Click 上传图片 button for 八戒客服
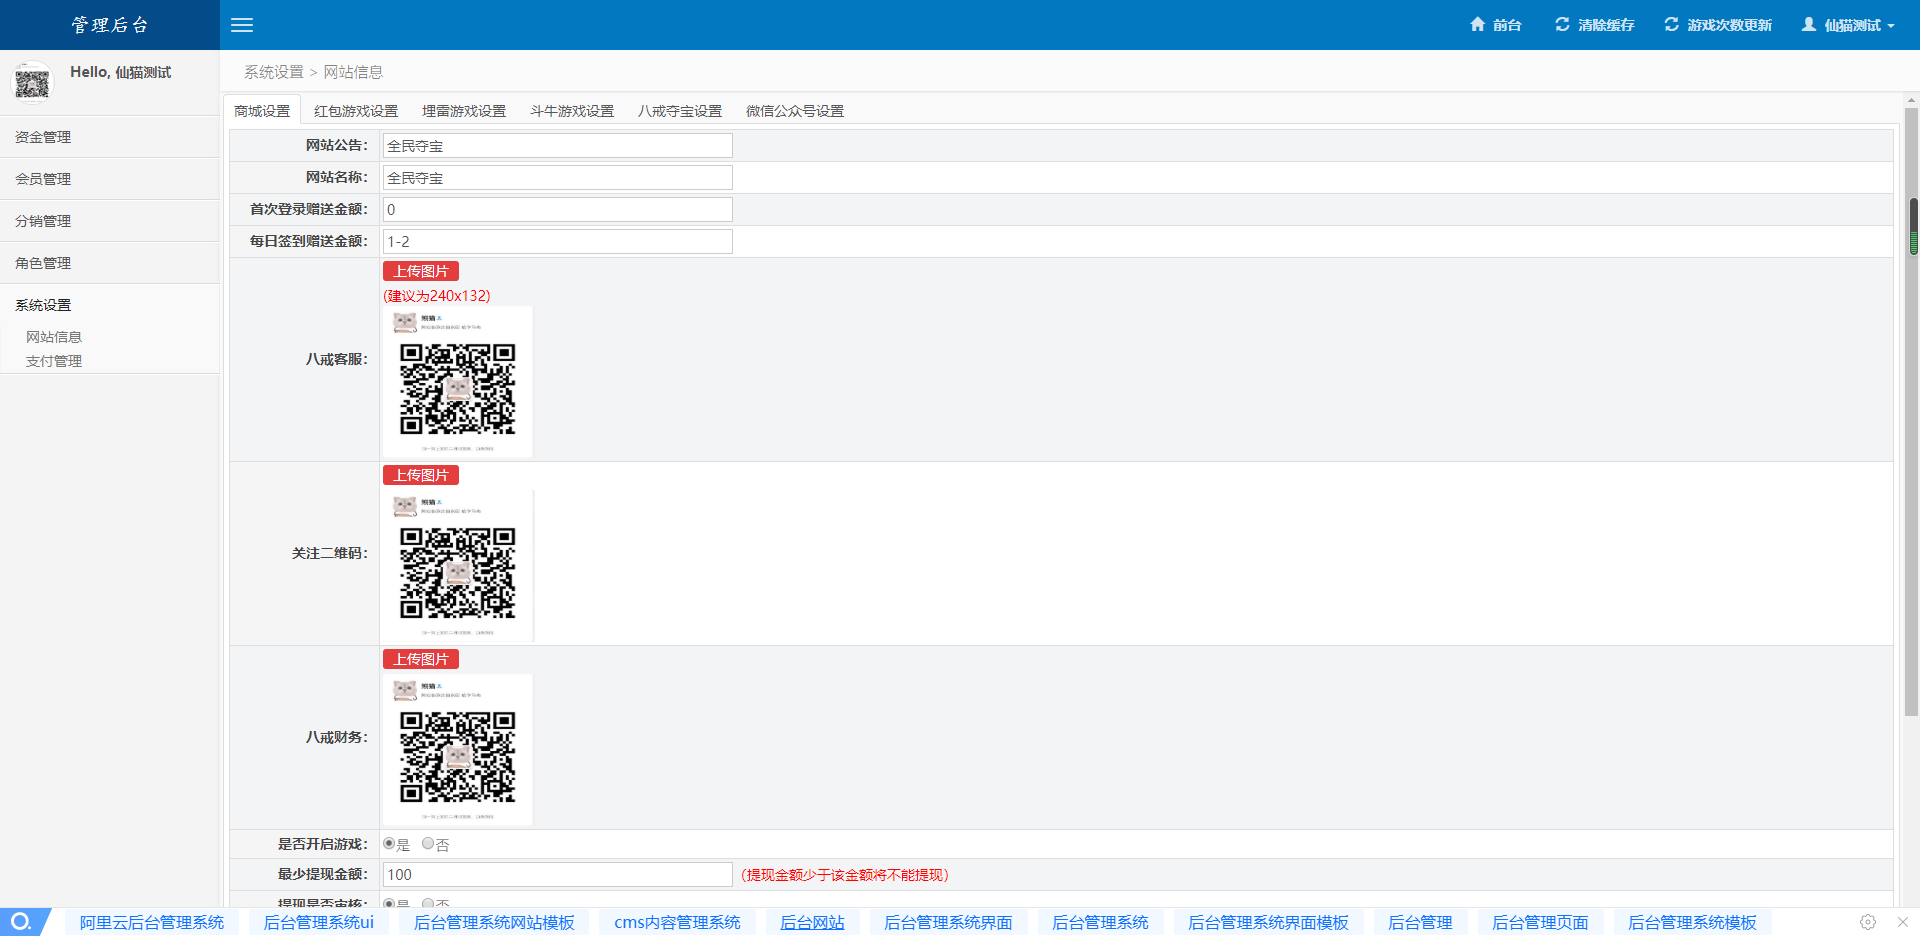 (421, 271)
